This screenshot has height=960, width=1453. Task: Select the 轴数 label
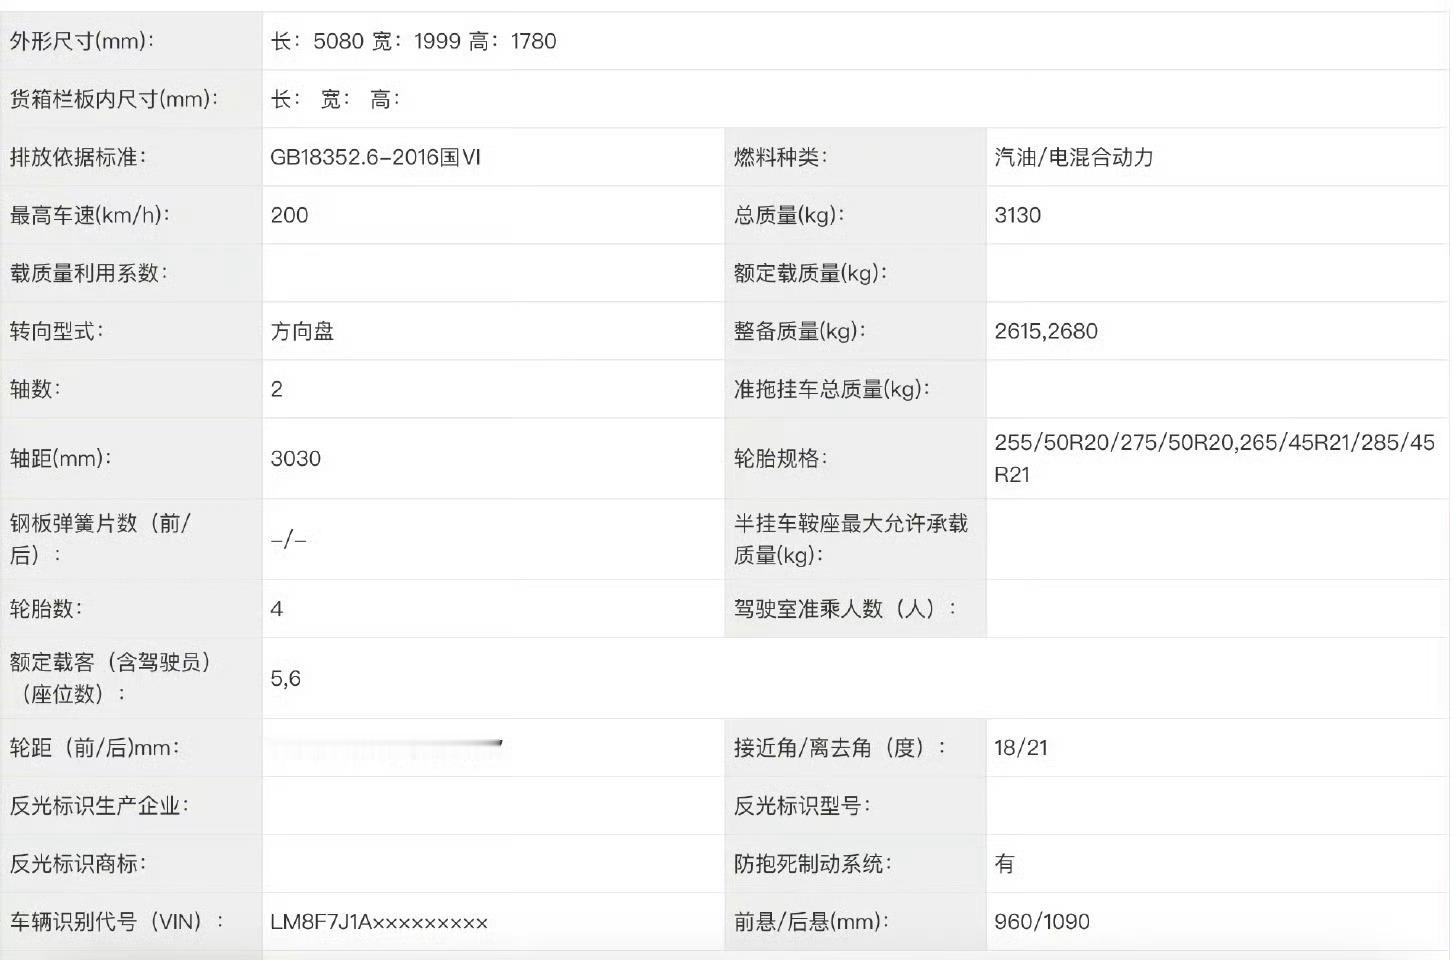[x=36, y=389]
